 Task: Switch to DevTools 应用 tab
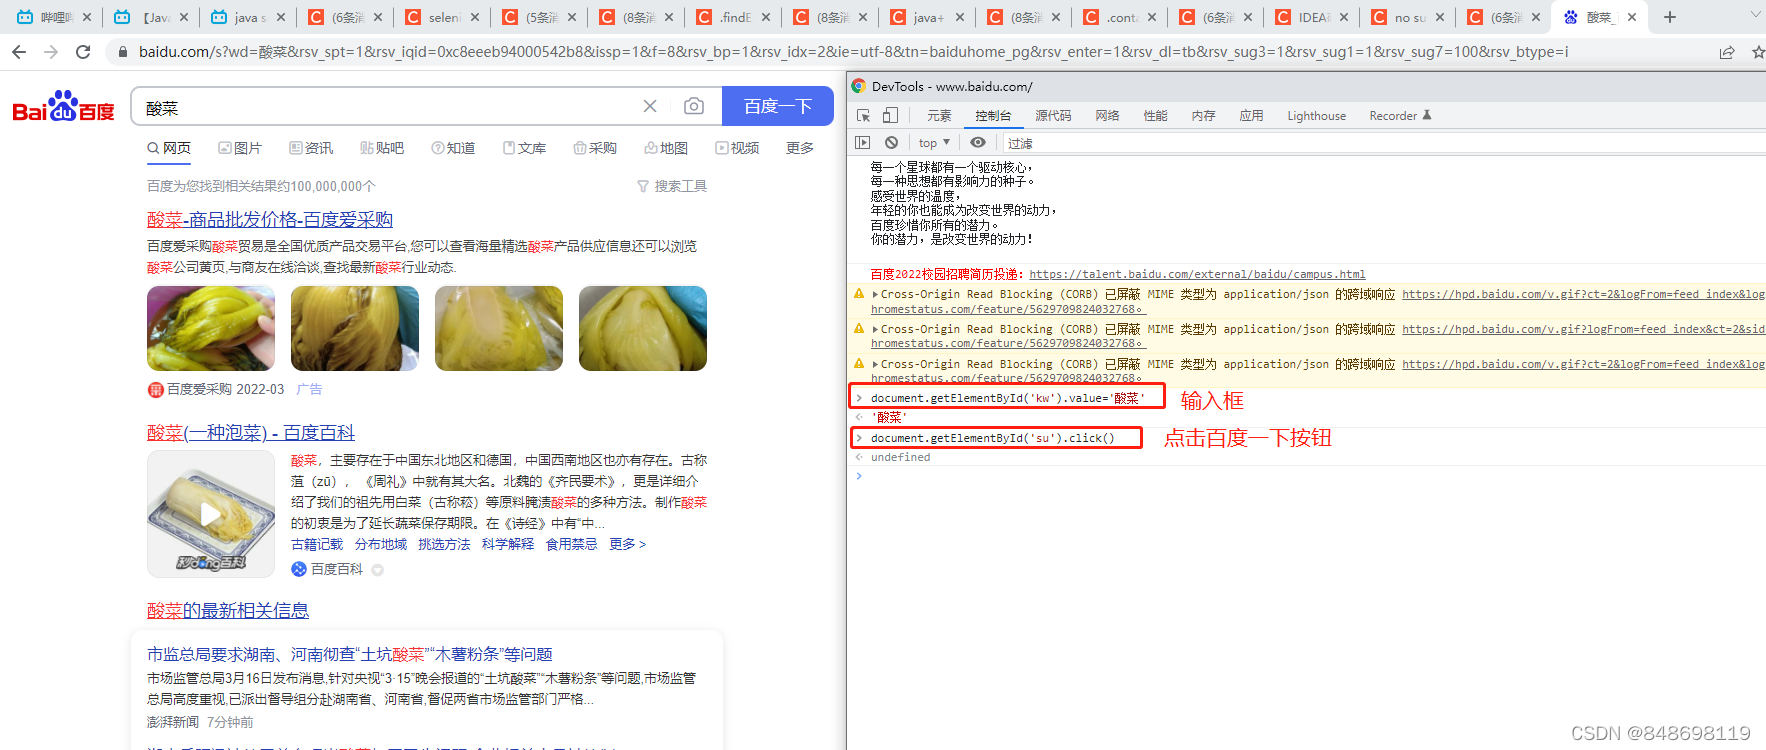coord(1251,116)
